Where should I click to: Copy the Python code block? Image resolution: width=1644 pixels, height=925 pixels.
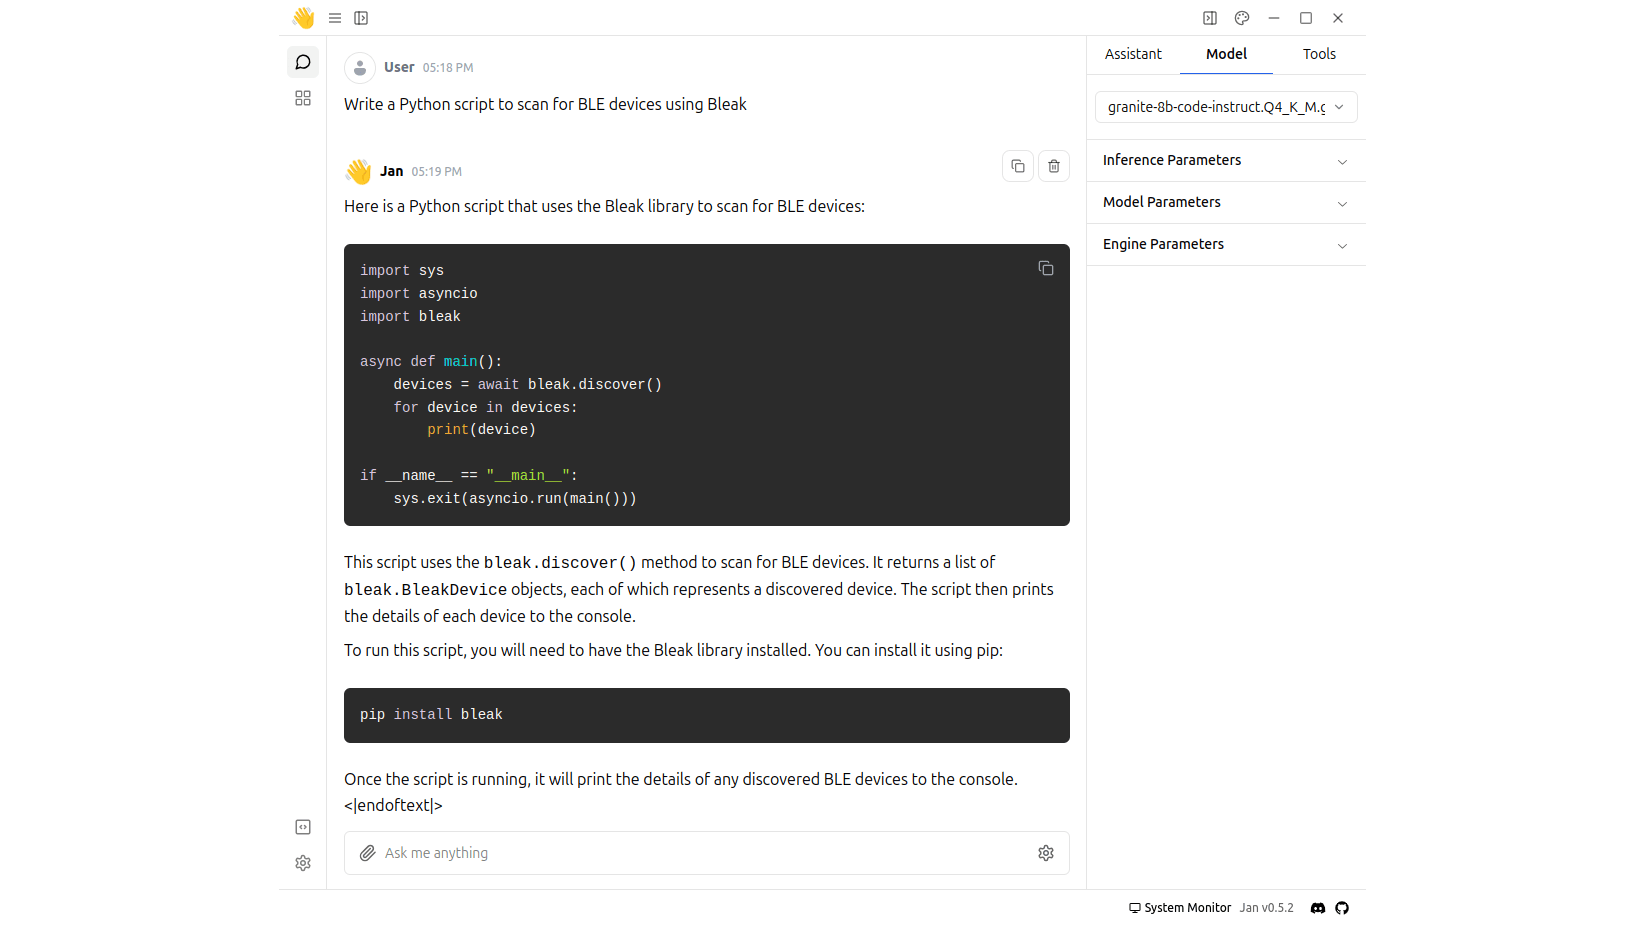[x=1046, y=268]
